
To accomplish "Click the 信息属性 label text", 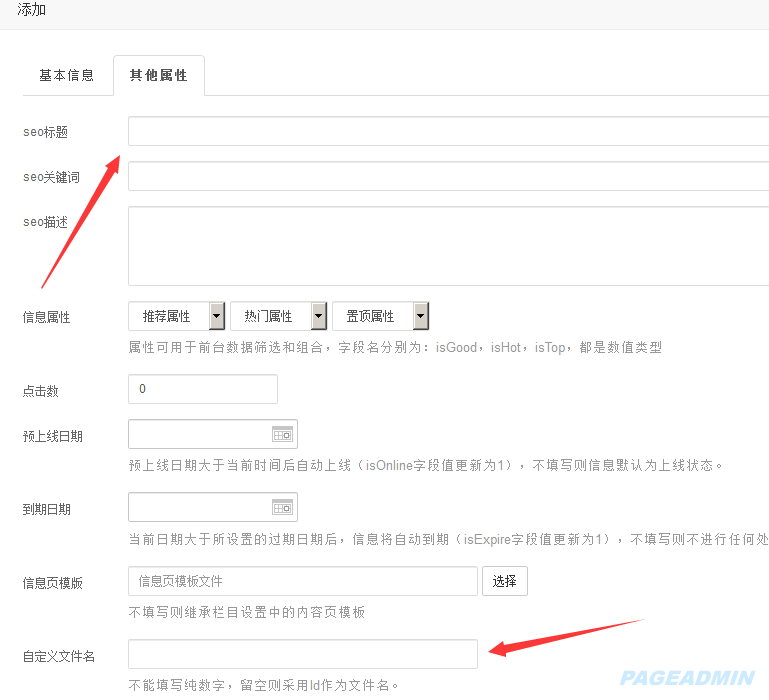I will (x=47, y=317).
